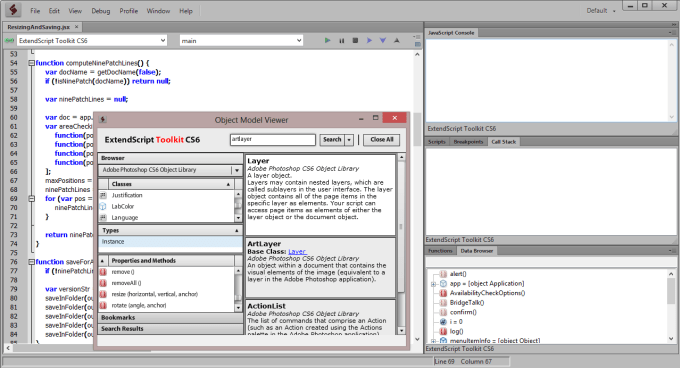Open the File menu
680x368 pixels.
coord(35,11)
